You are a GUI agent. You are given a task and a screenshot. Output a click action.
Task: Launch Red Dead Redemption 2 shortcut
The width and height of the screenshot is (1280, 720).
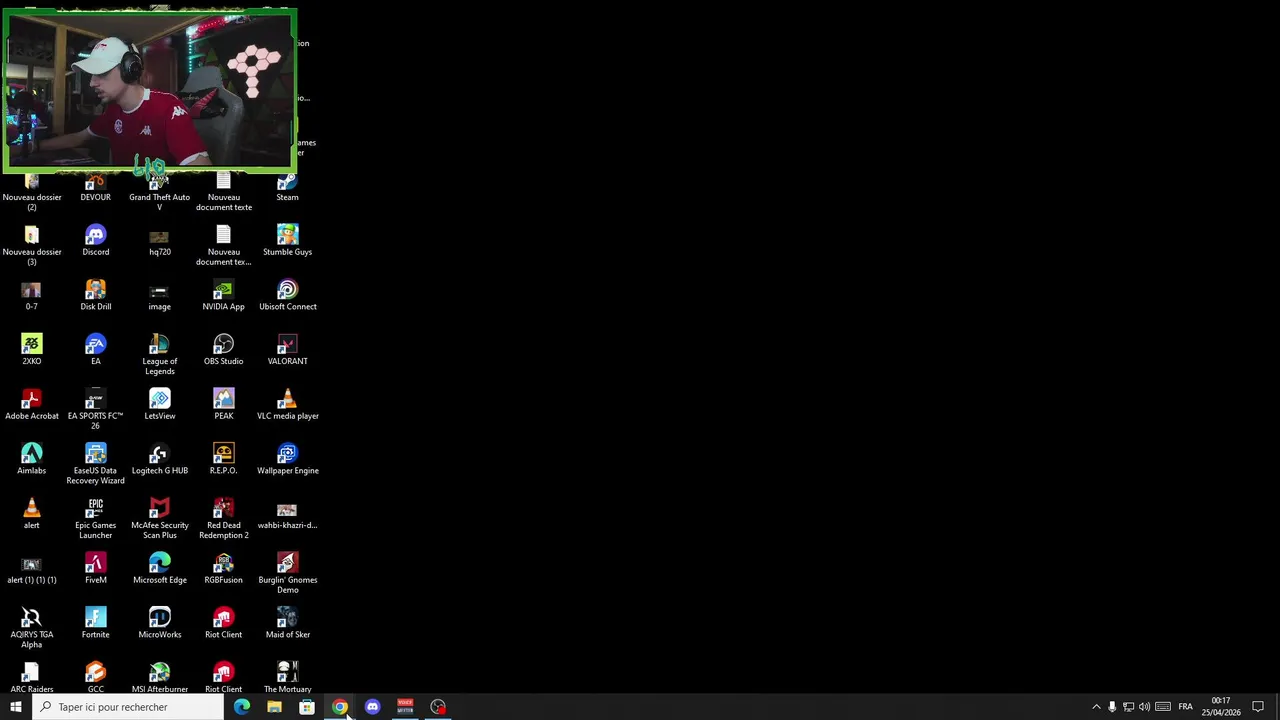coord(223,519)
